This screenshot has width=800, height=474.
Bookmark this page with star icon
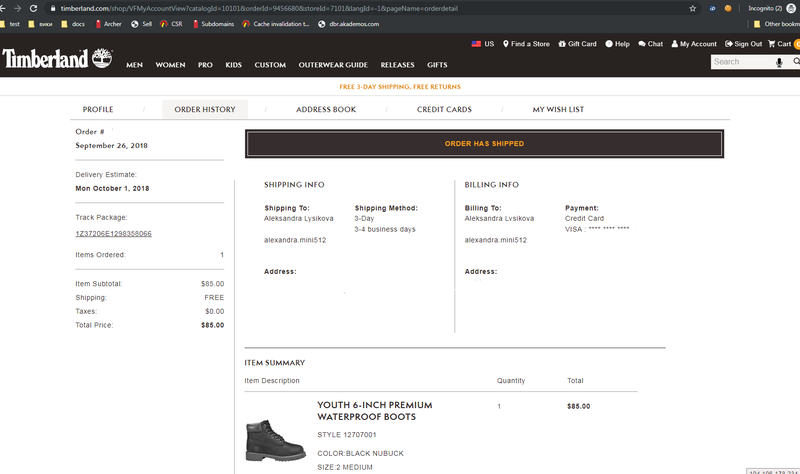tap(692, 8)
